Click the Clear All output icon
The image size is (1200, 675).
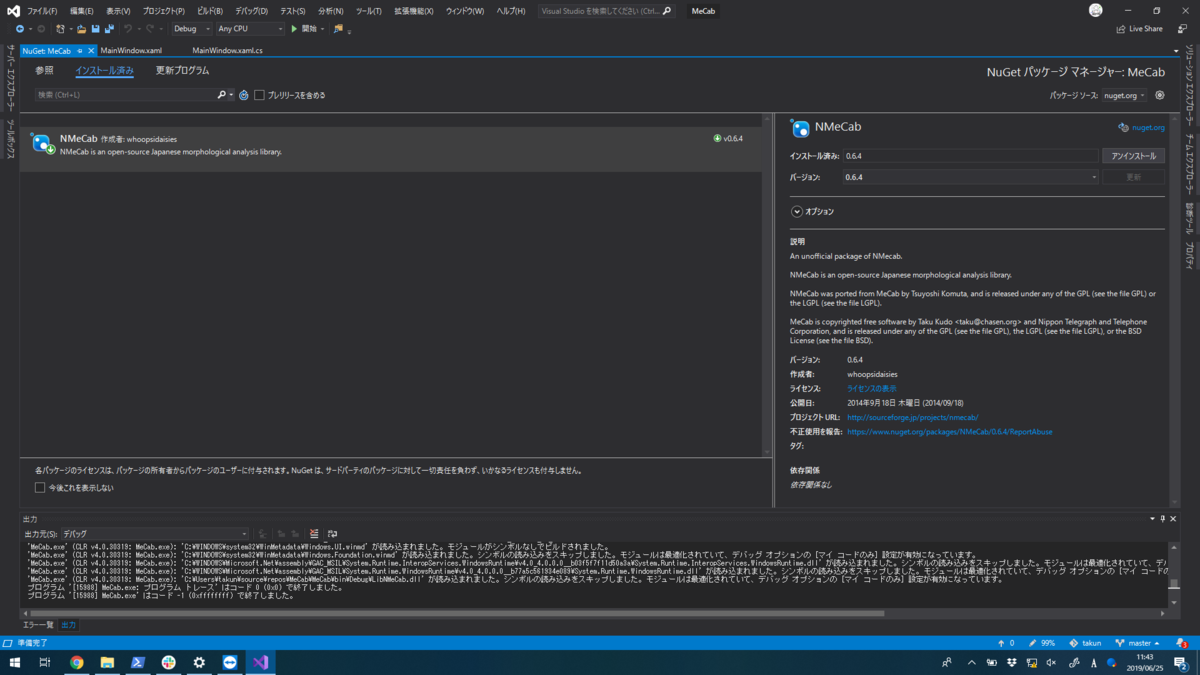314,534
